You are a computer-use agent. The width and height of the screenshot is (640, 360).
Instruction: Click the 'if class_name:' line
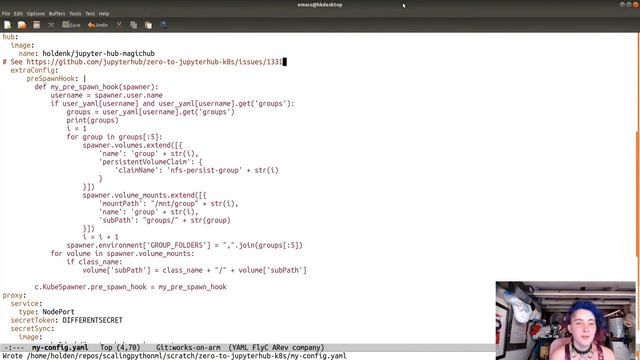[94, 262]
